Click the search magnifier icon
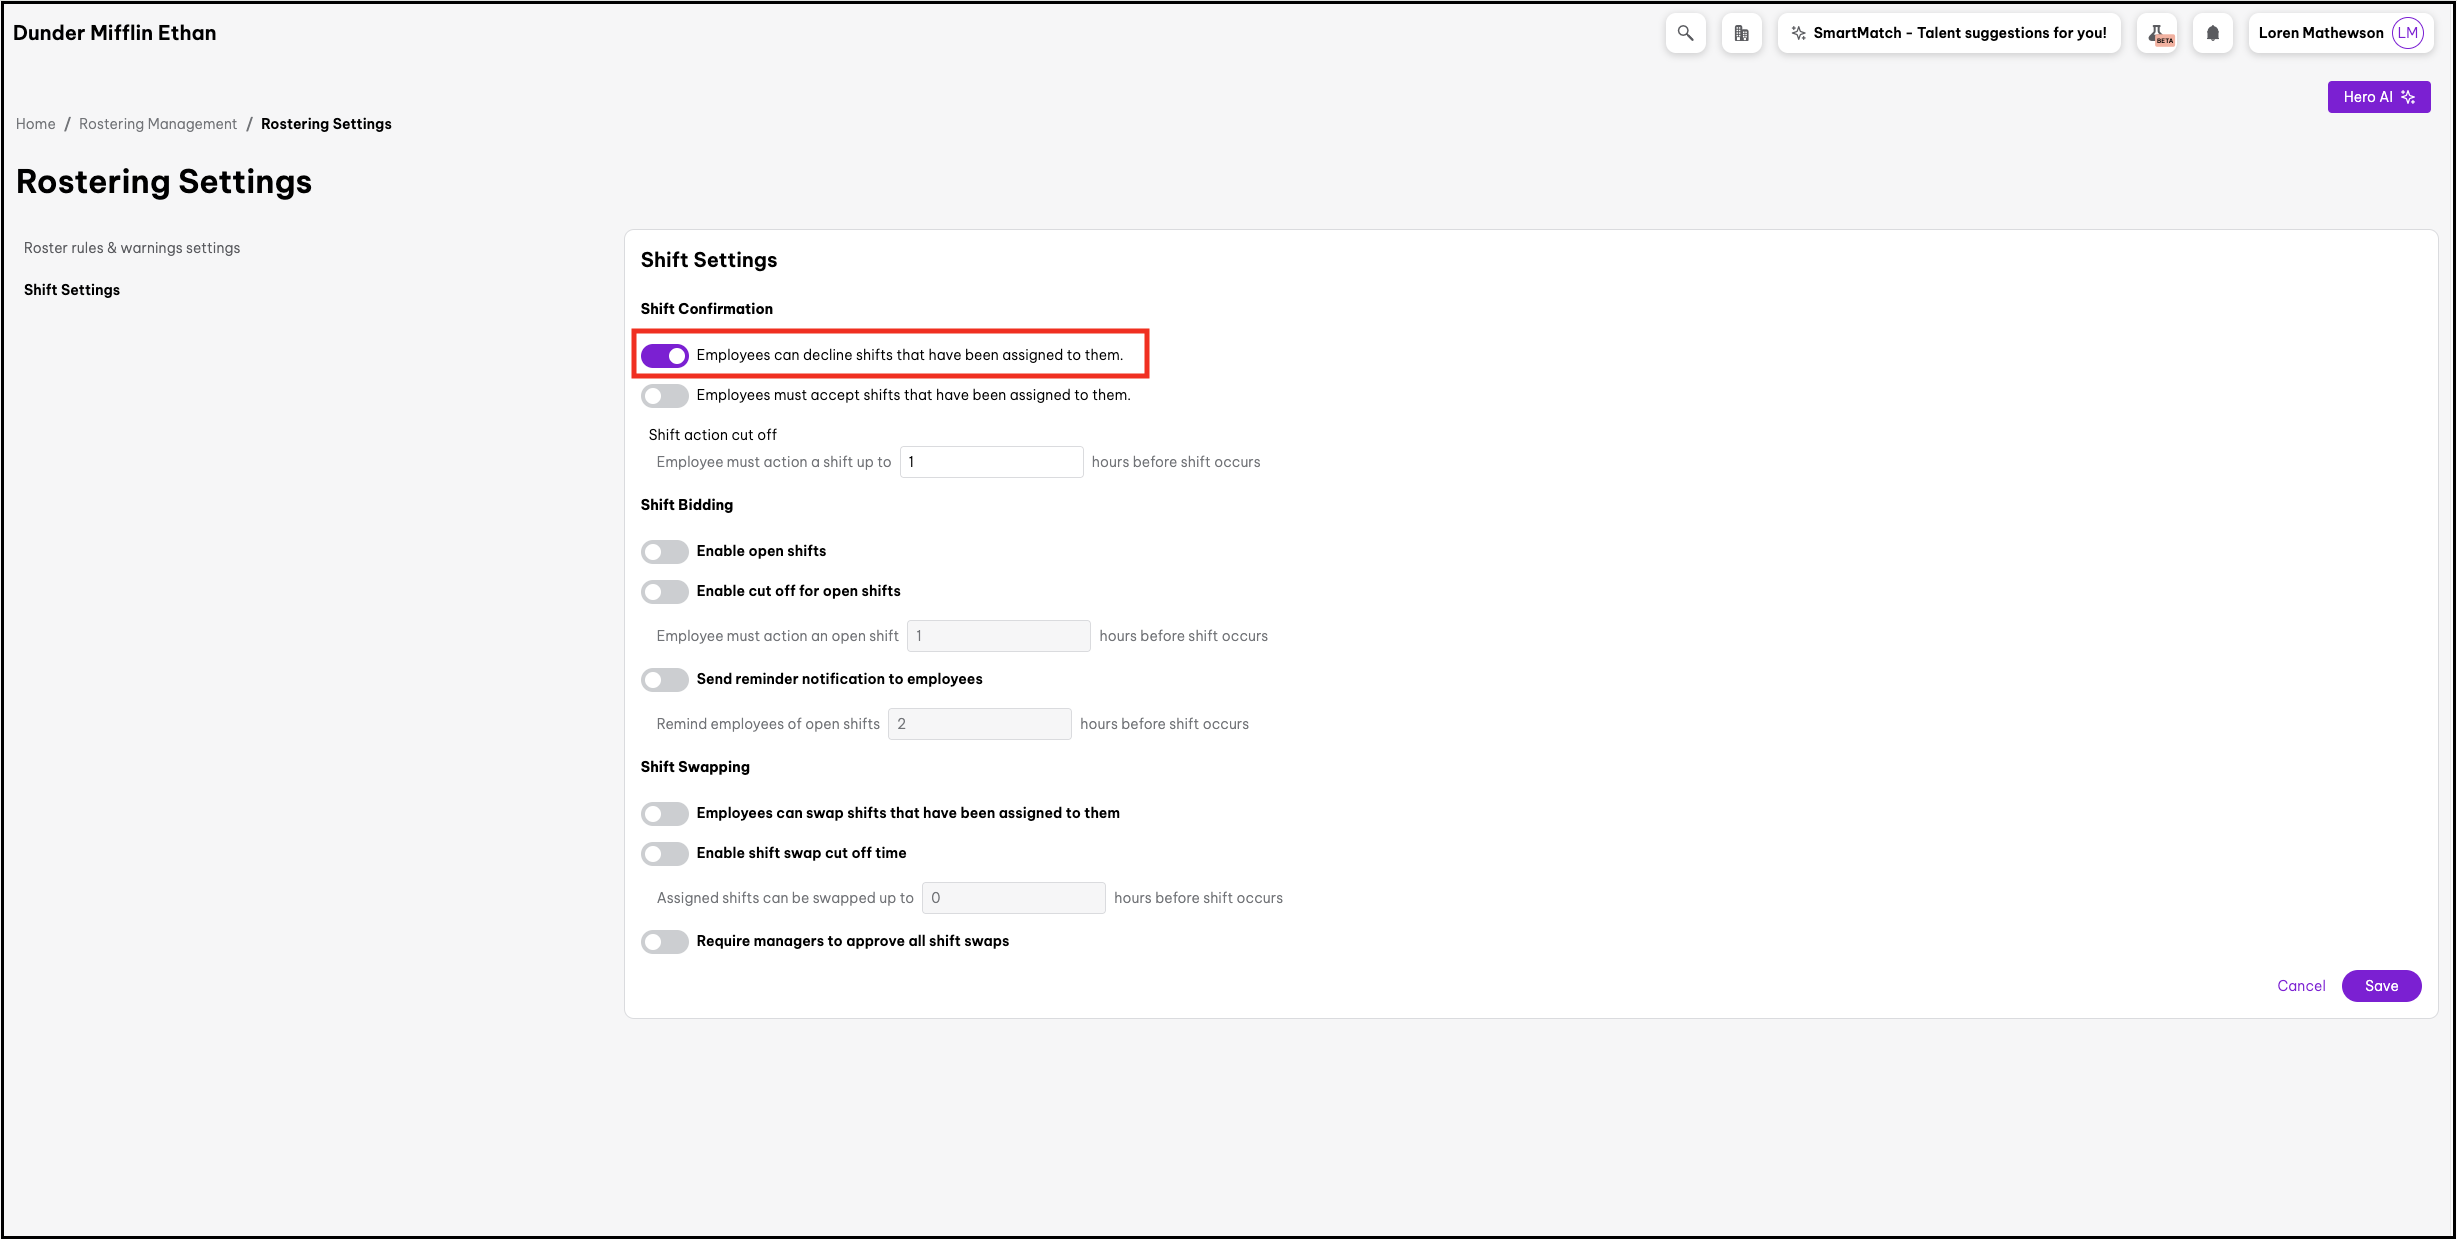 click(1685, 33)
